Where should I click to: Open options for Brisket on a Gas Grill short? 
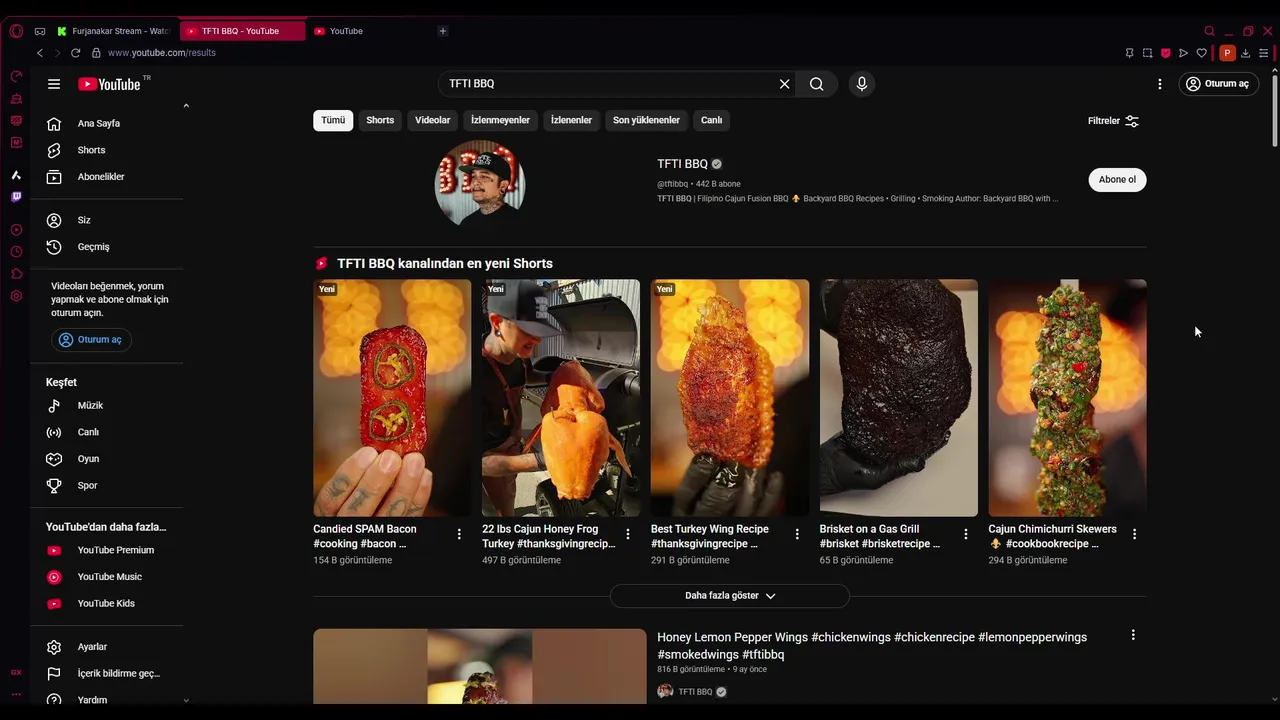pos(966,534)
